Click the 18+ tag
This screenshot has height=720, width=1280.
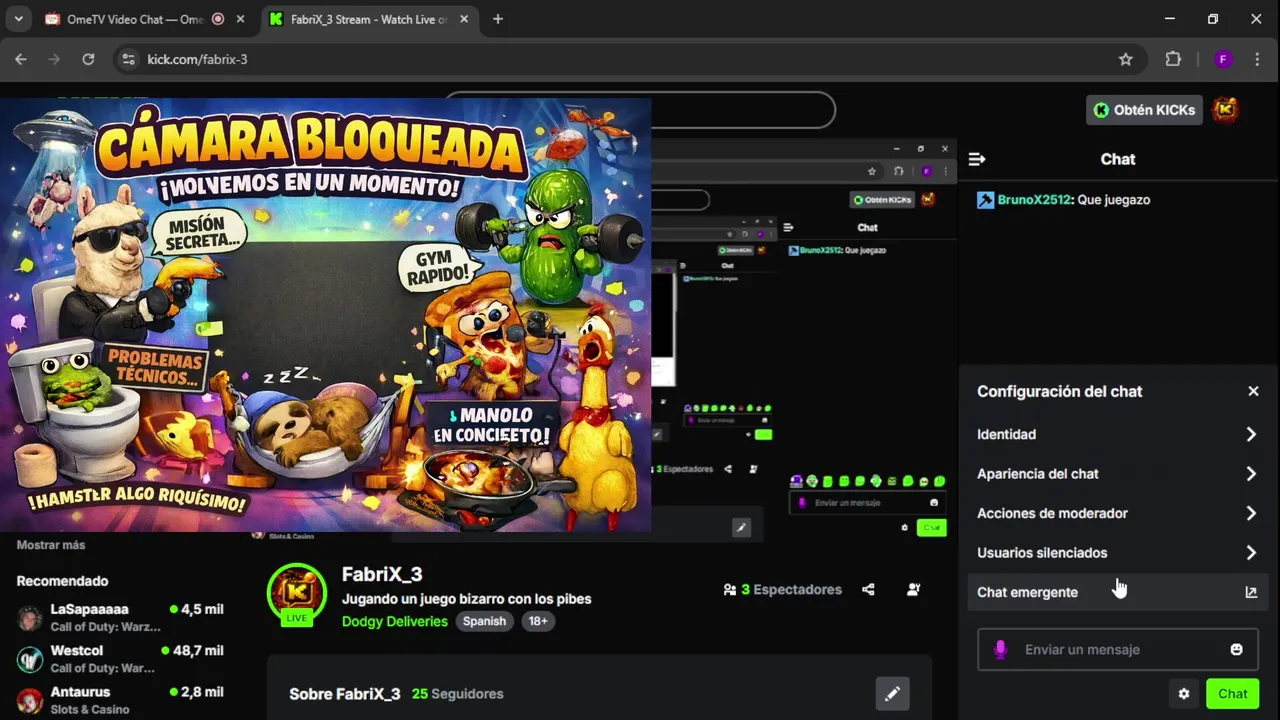tap(537, 621)
